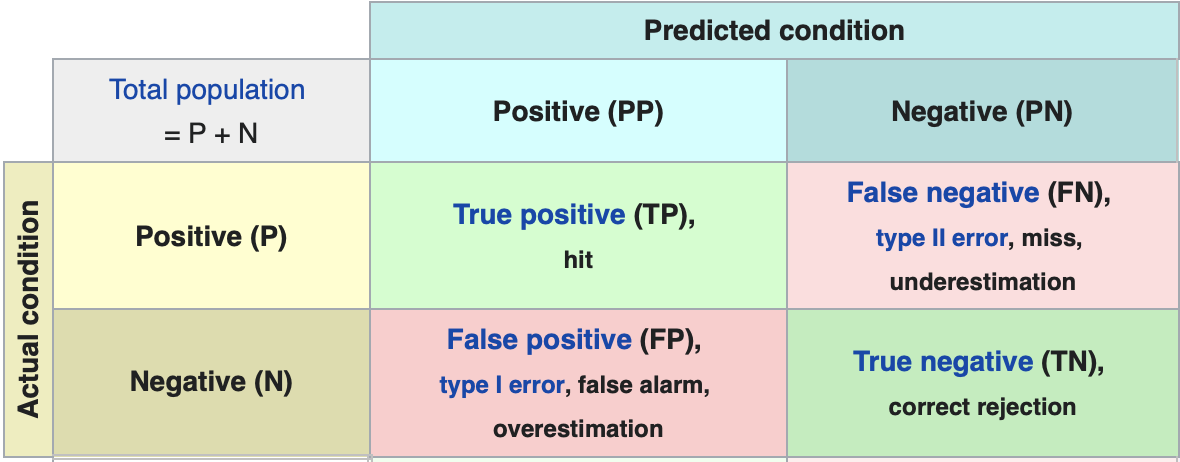Click the type II error link
Screen dimensions: 1180x462
(x=941, y=239)
